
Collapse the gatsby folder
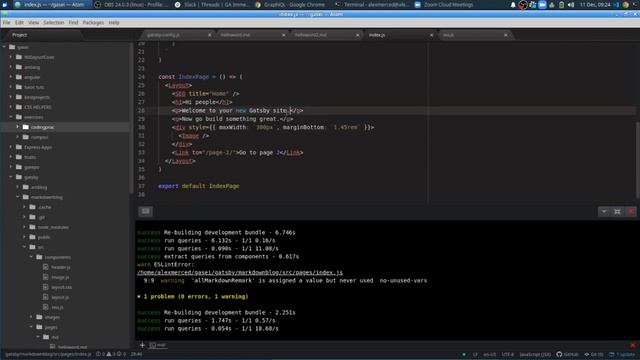[x=11, y=177]
